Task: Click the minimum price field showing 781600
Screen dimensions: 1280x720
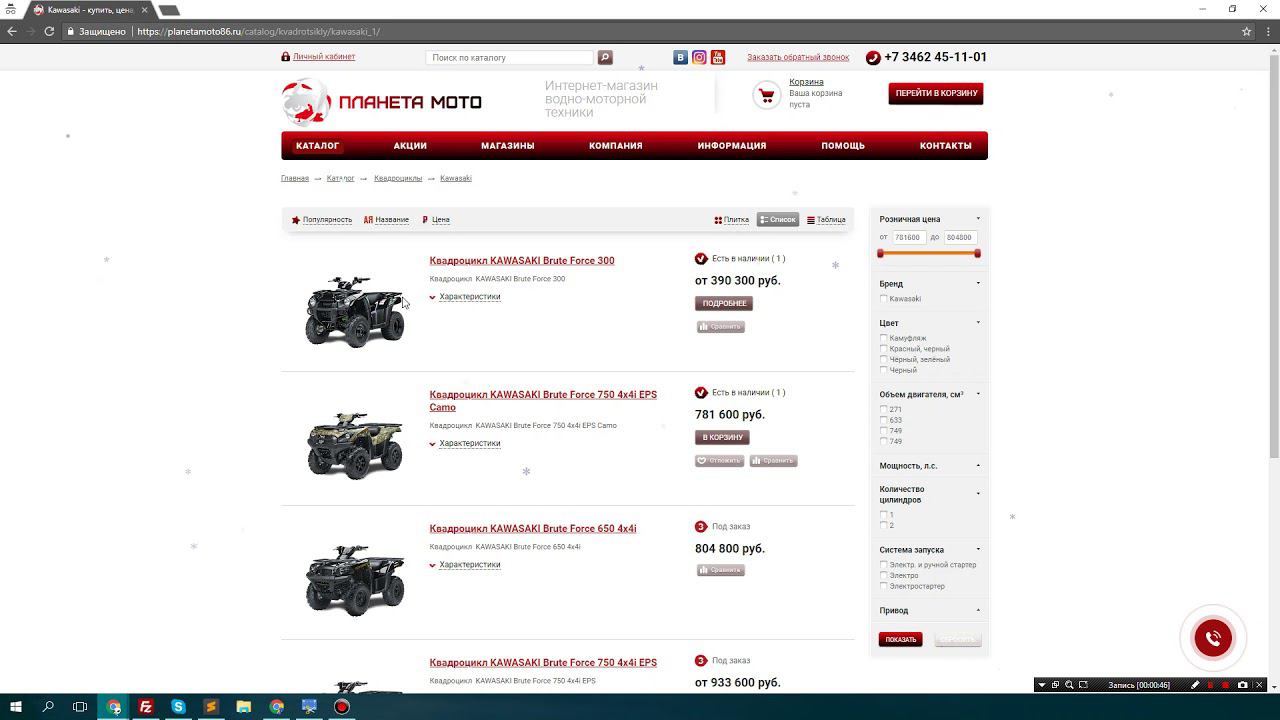Action: tap(908, 238)
